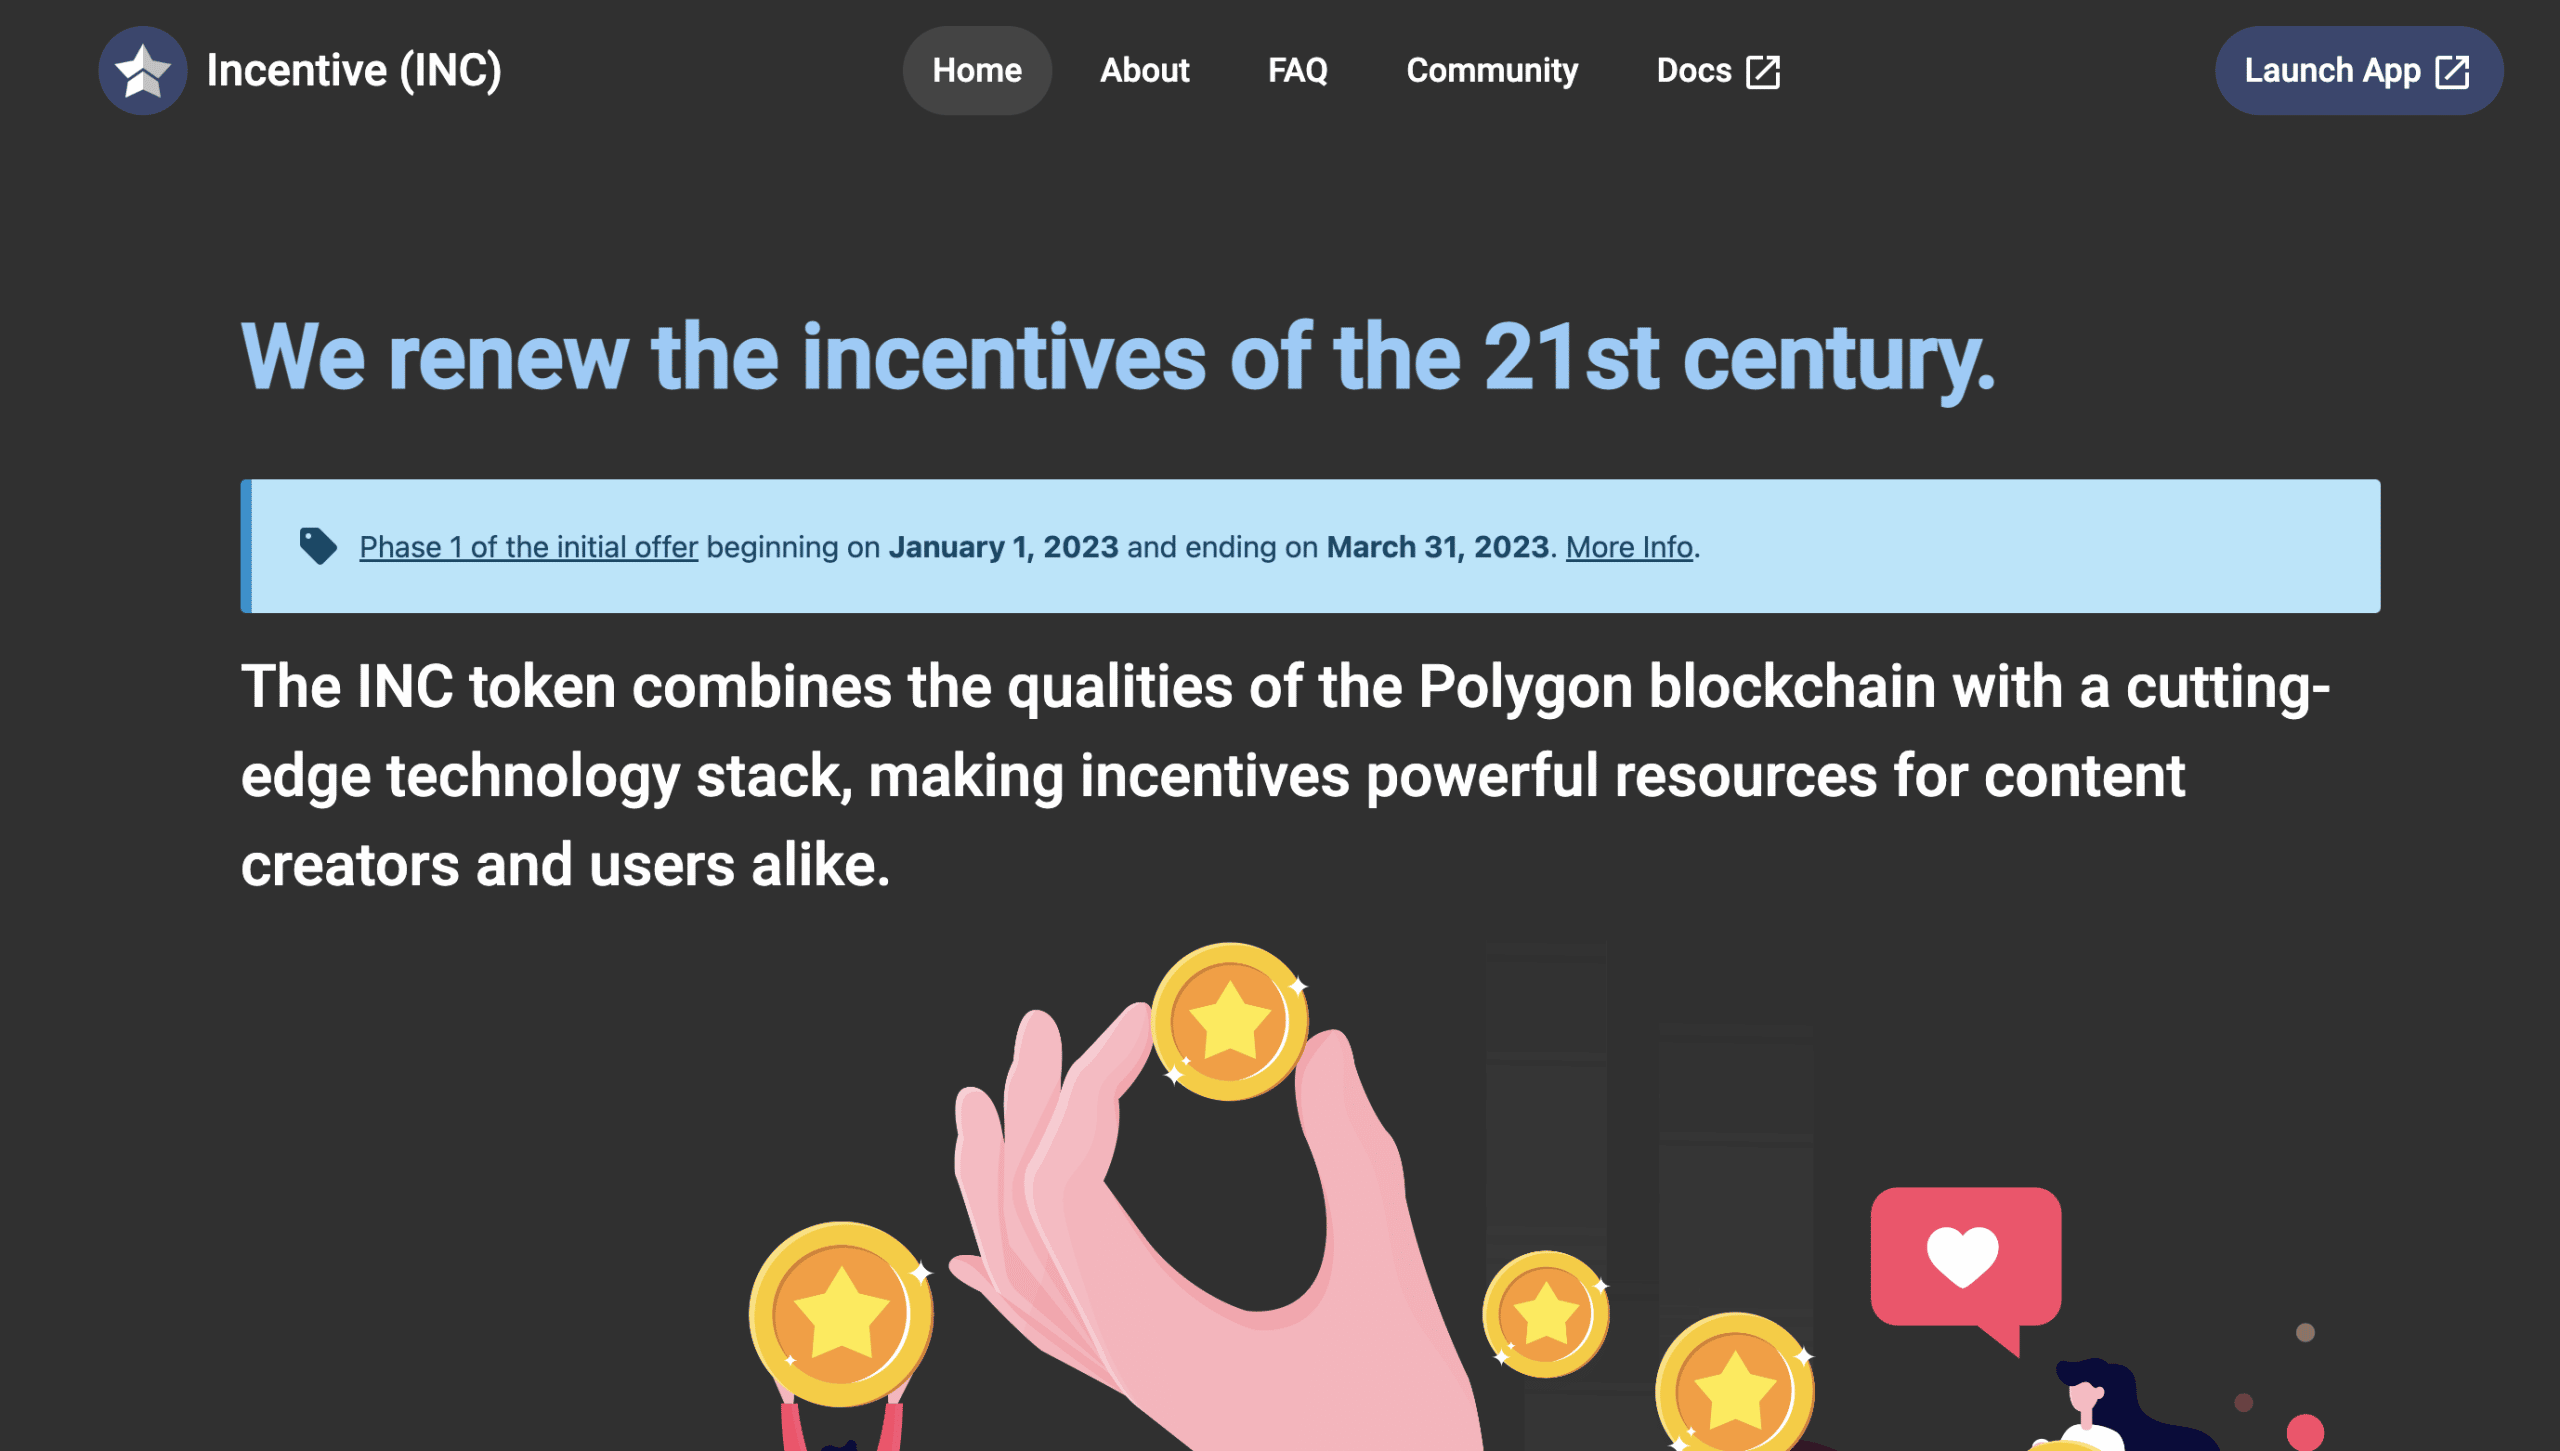Screen dimensions: 2560x1451
Task: Click the Incentive star logo icon
Action: point(143,71)
